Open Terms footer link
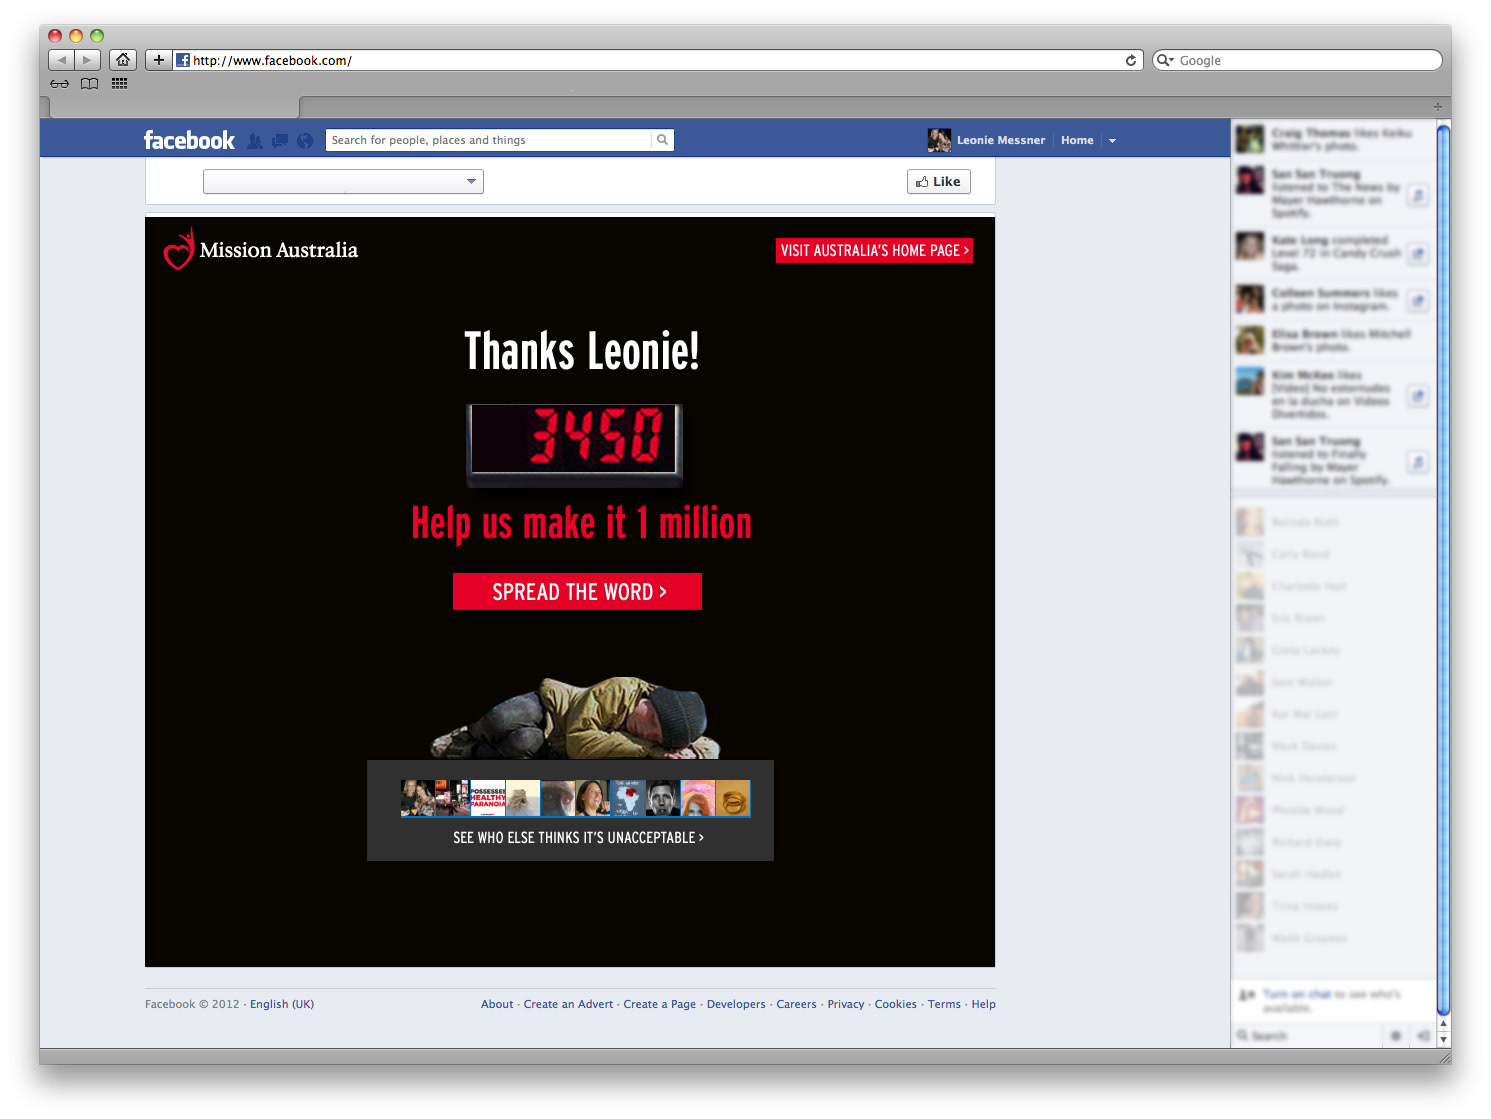The width and height of the screenshot is (1491, 1119). click(x=944, y=1004)
